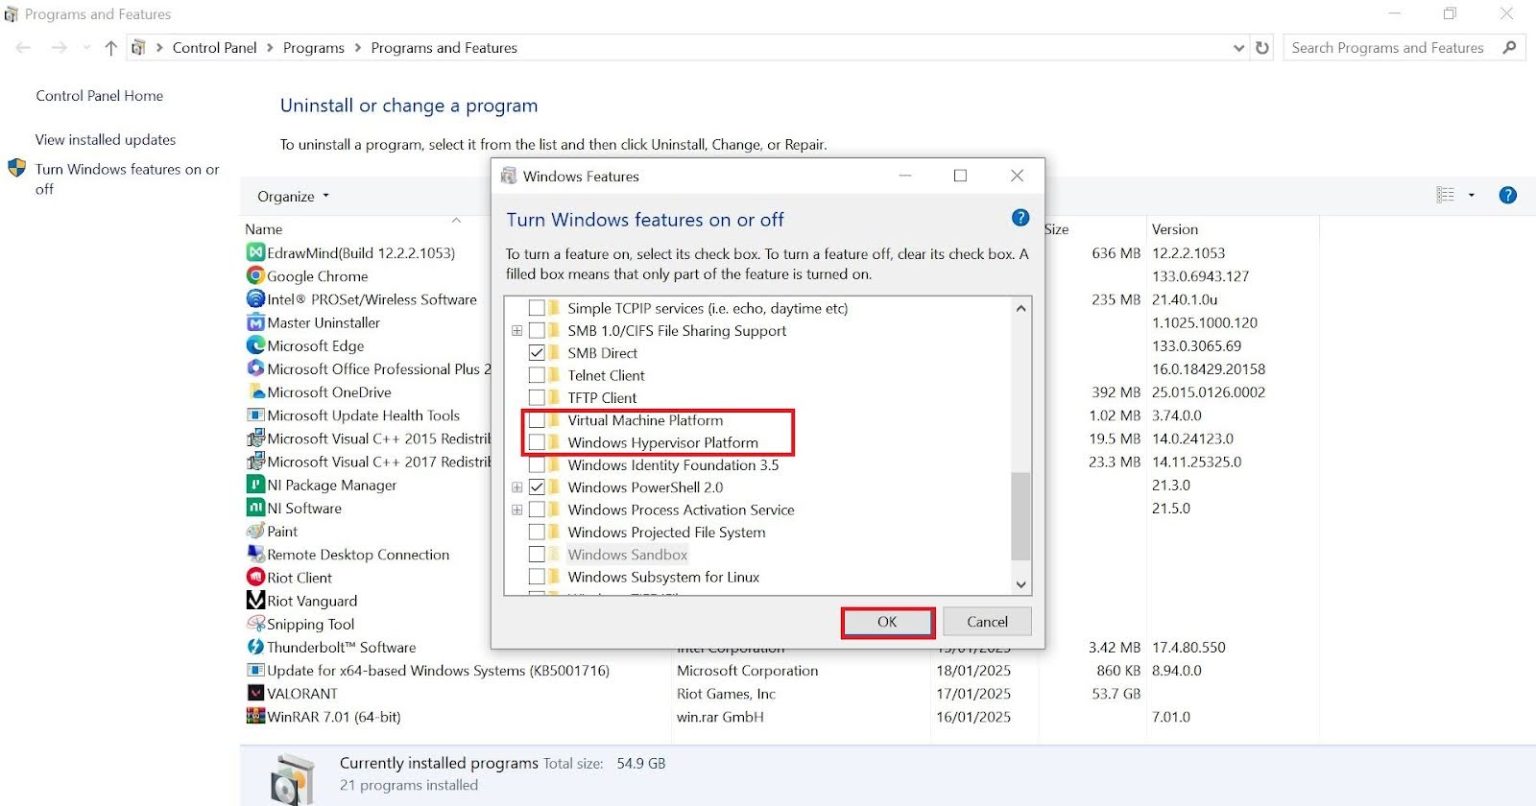Open the view options dropdown arrow
Viewport: 1536px width, 806px height.
(x=1471, y=195)
